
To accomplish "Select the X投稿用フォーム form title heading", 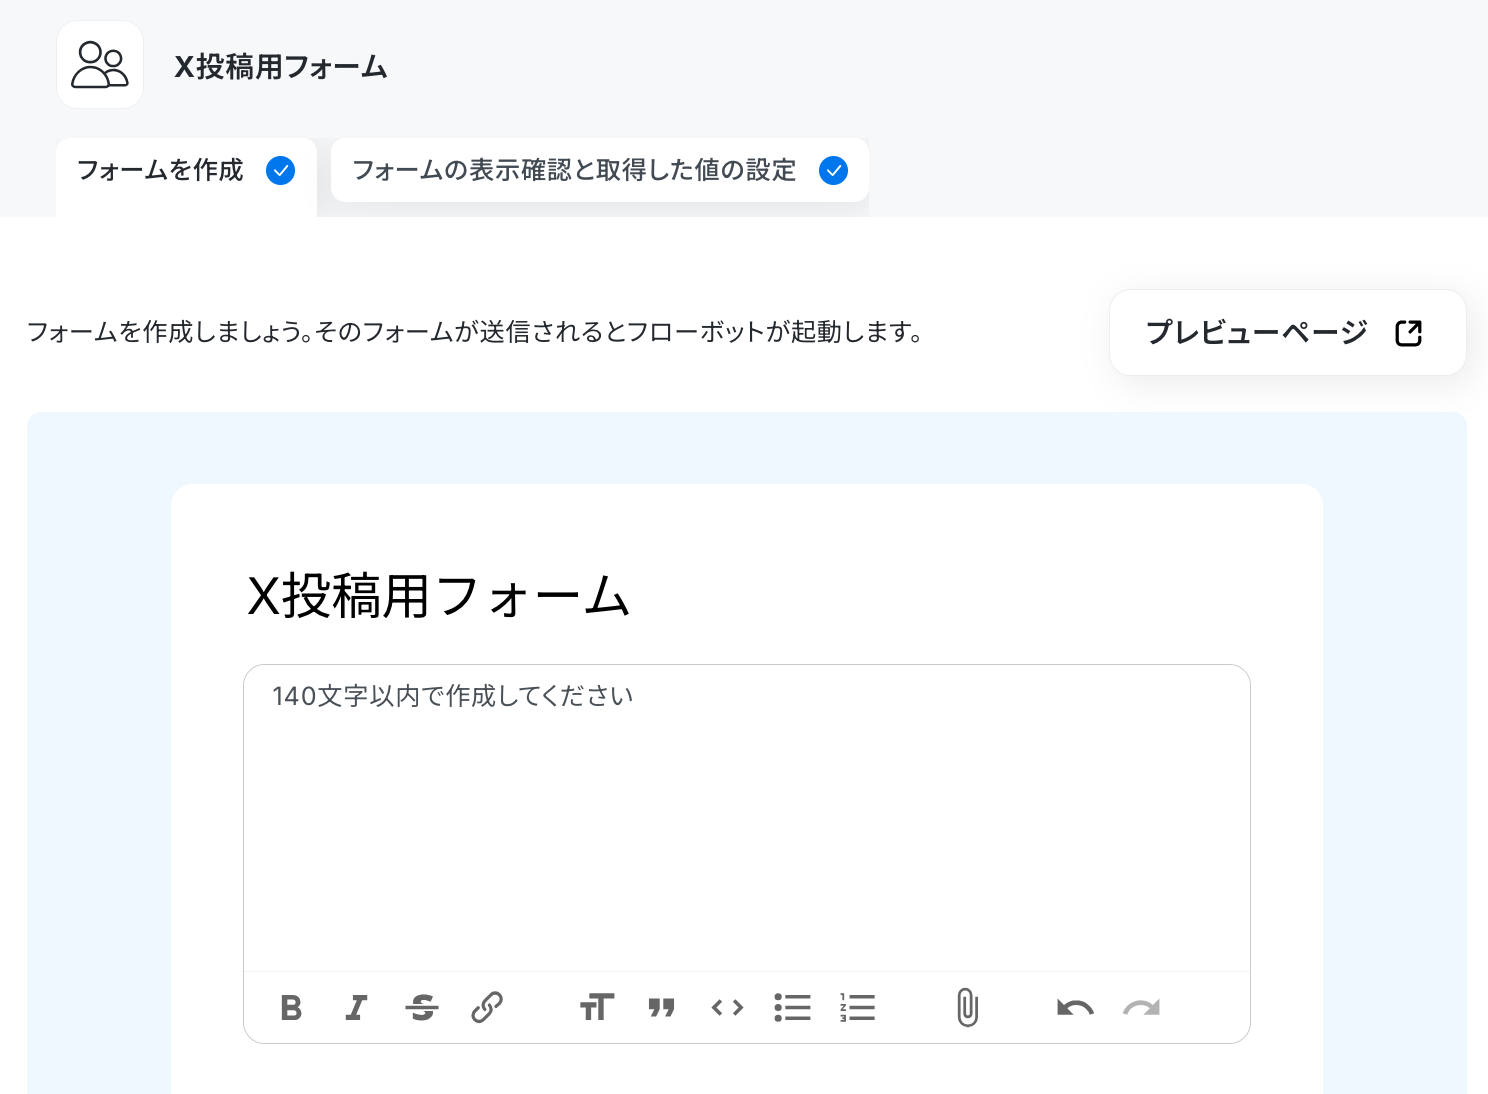I will [438, 597].
